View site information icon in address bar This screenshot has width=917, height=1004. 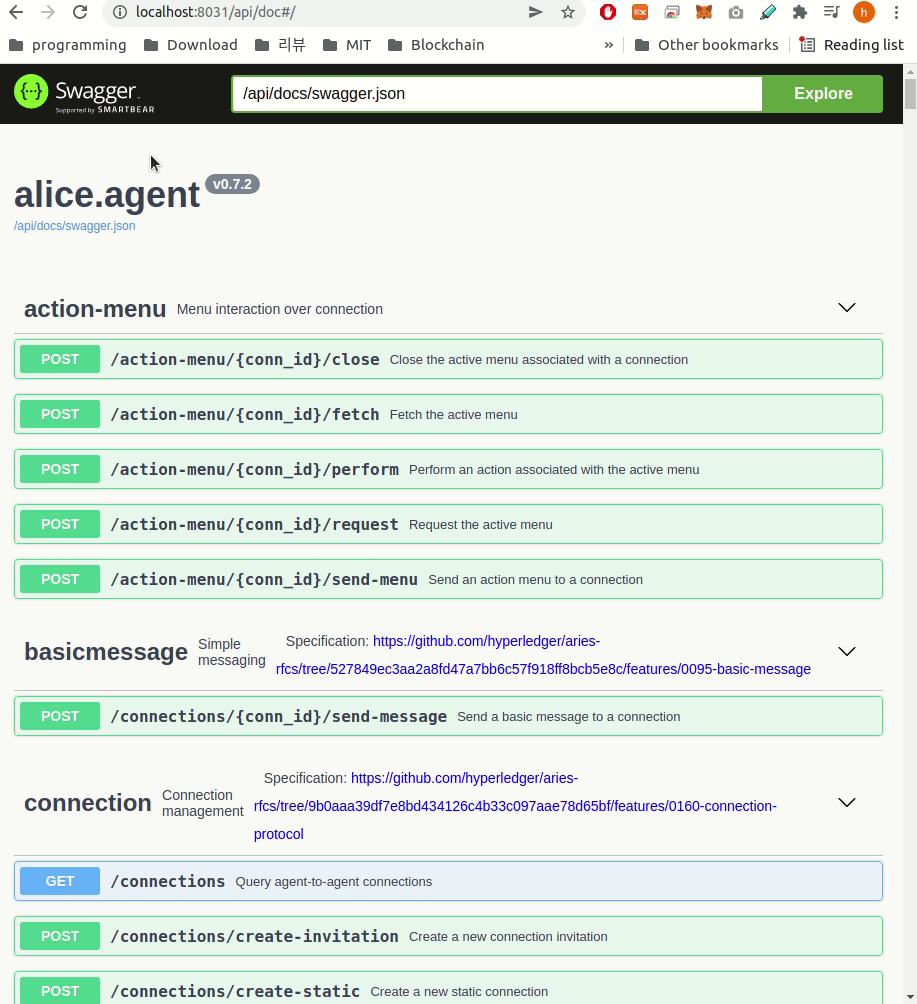point(120,12)
